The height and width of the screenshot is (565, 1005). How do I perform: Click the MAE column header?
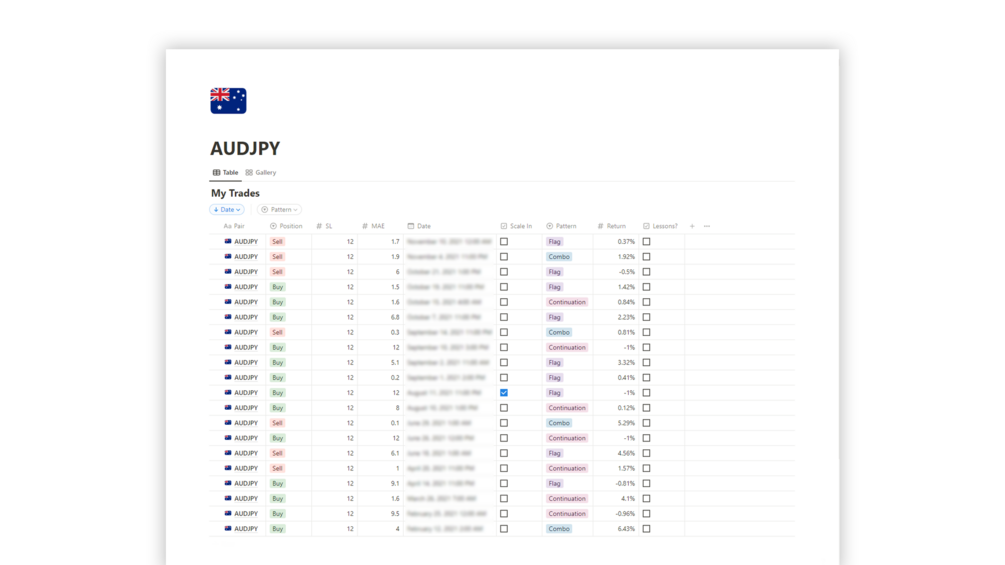[x=374, y=226]
